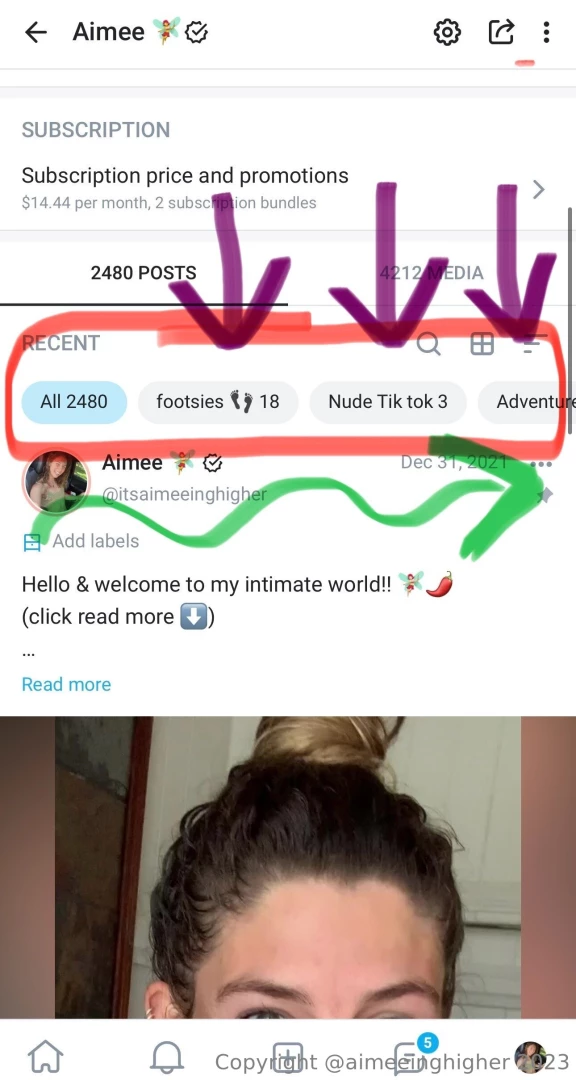Open profile settings gear icon
The width and height of the screenshot is (576, 1080).
coord(447,32)
